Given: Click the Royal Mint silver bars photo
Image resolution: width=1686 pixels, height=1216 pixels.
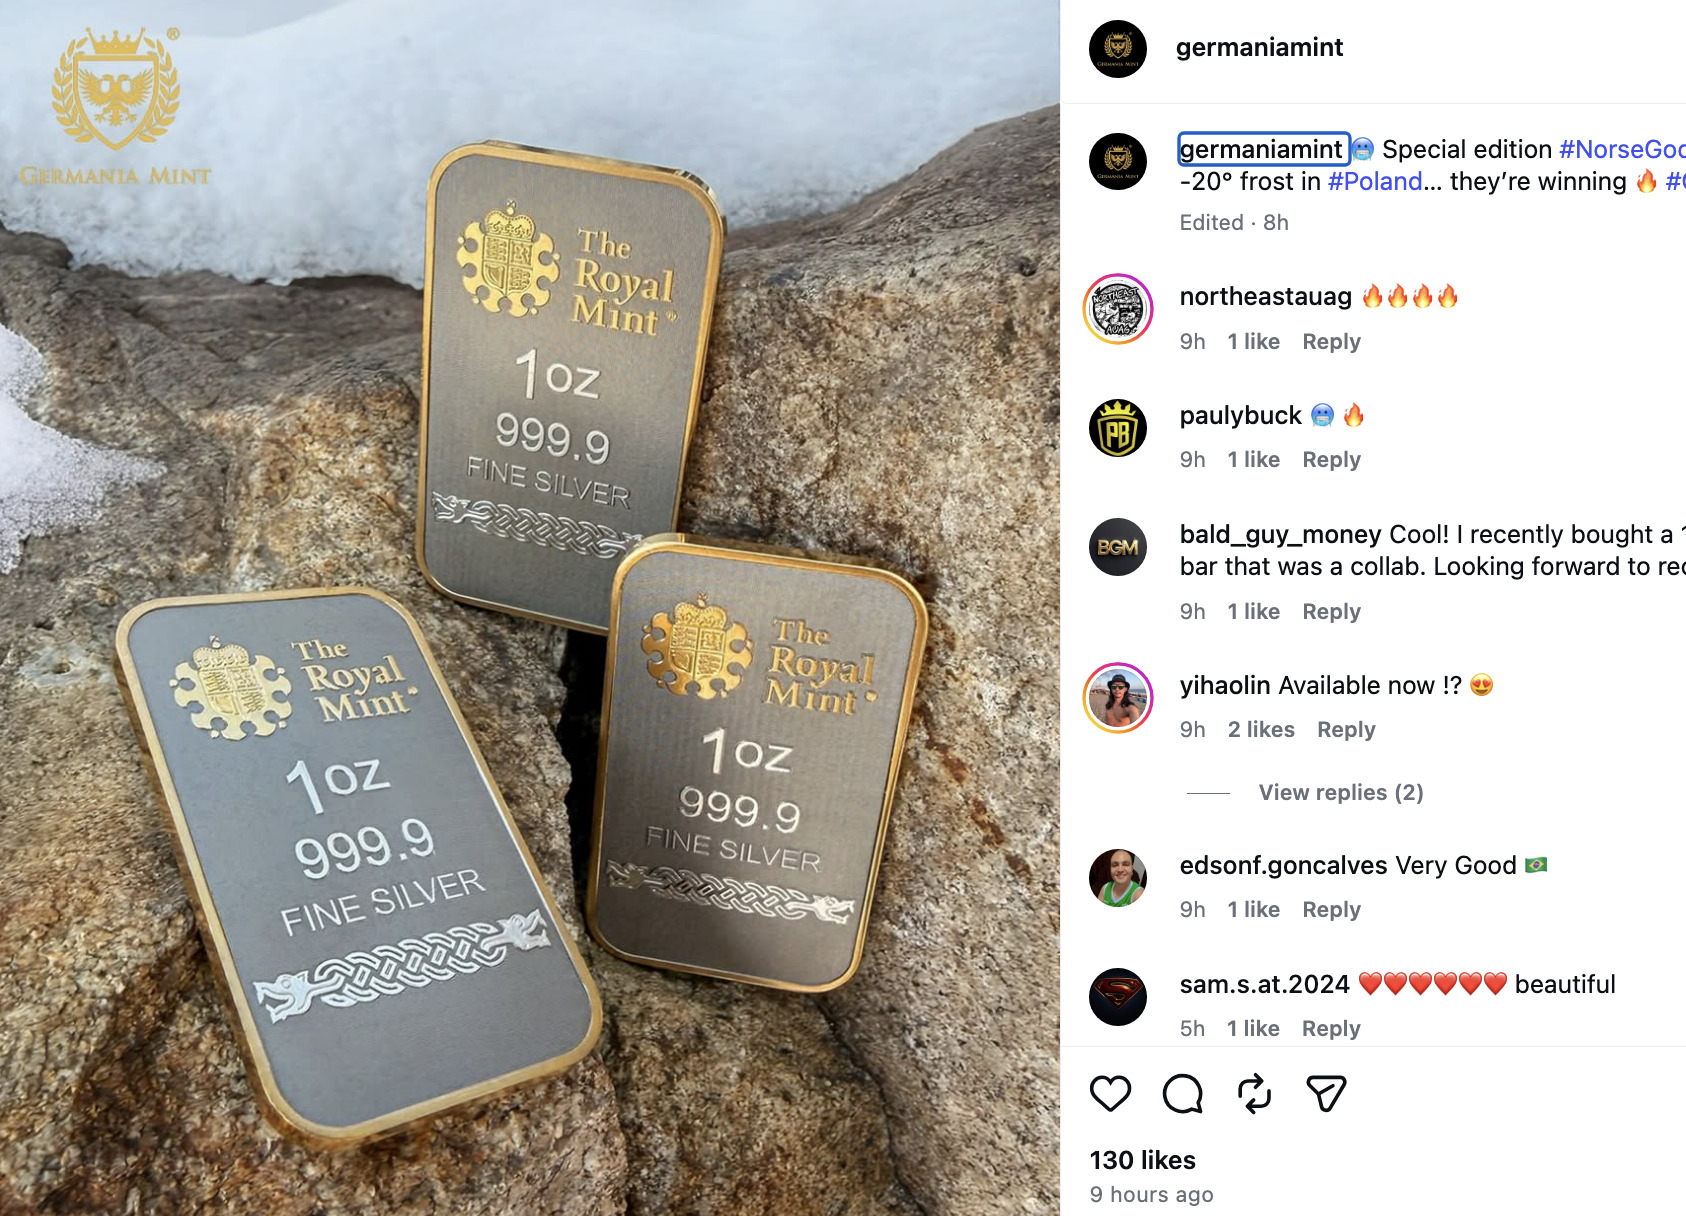Looking at the screenshot, I should (x=530, y=608).
